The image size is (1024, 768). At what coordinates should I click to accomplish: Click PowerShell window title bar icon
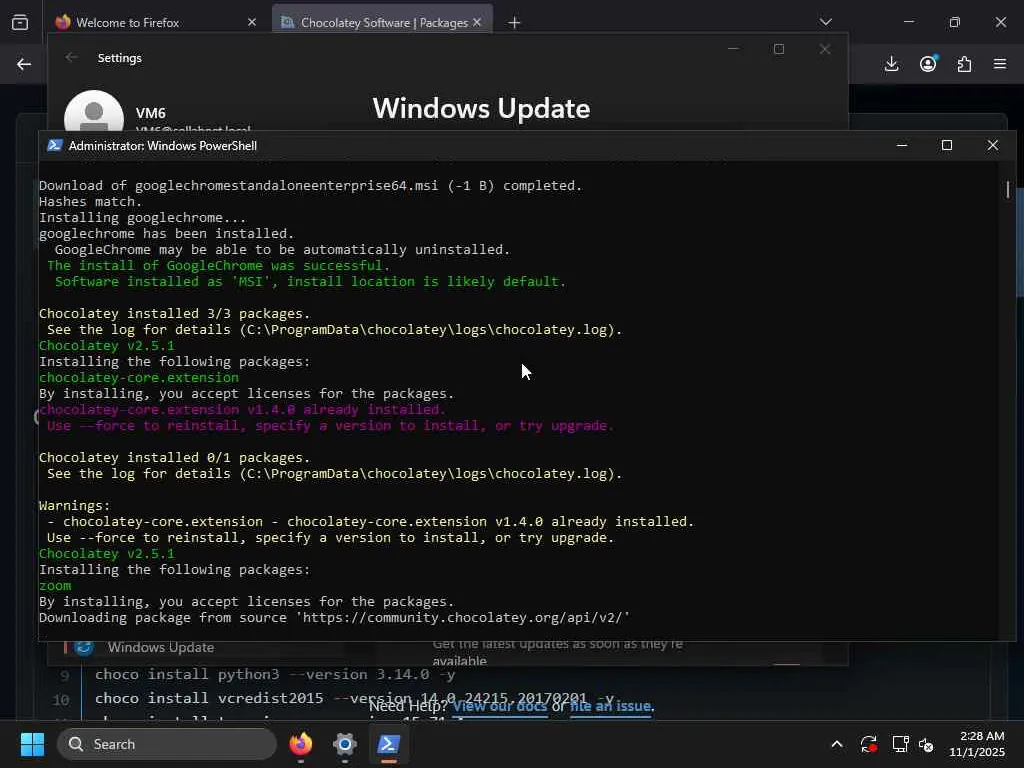coord(55,146)
